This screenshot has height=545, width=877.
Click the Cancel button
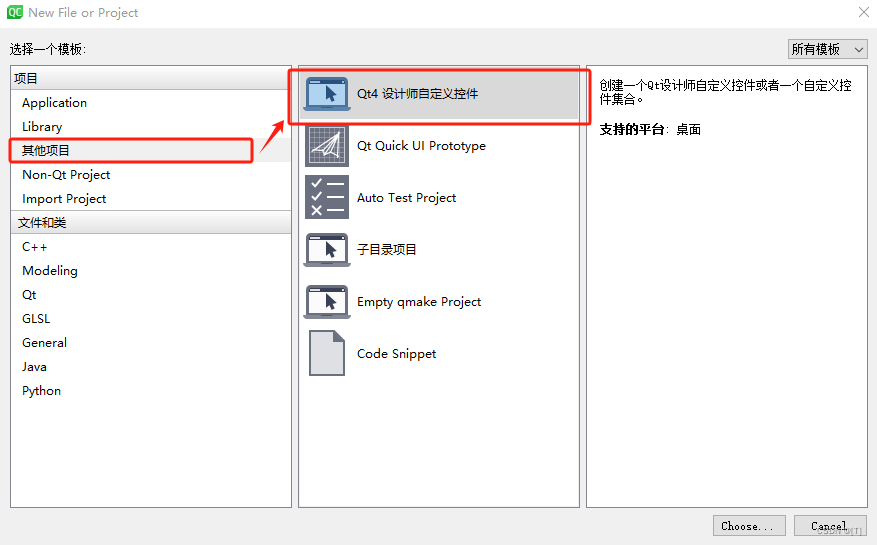pyautogui.click(x=830, y=526)
